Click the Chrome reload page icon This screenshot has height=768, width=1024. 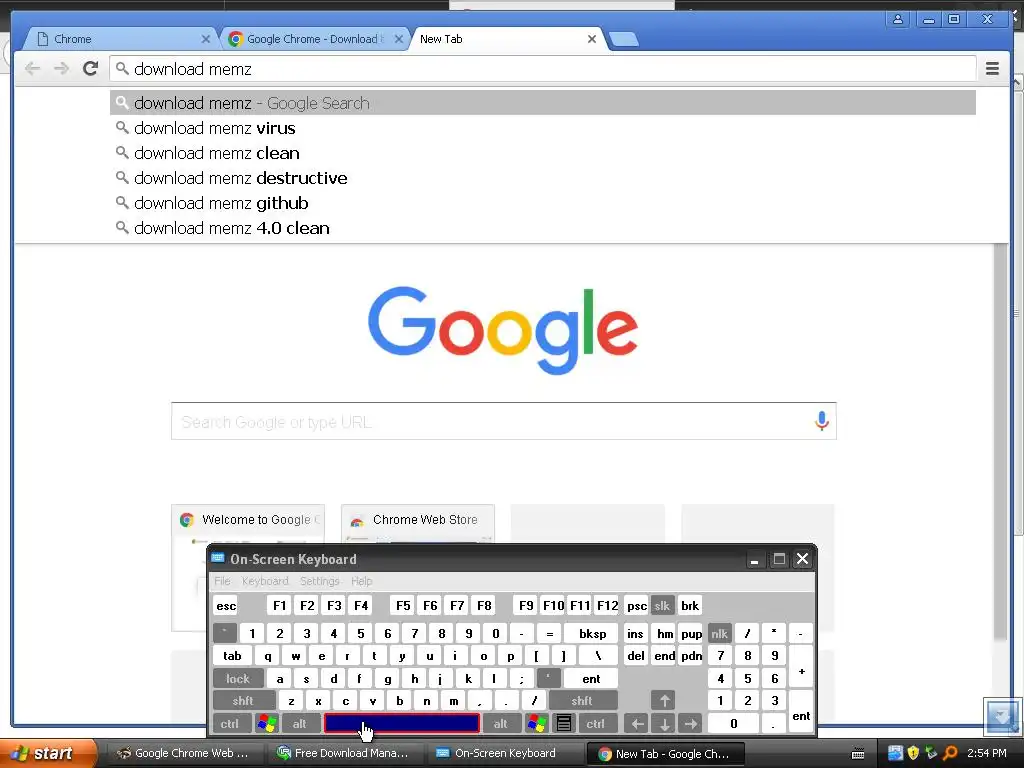click(90, 69)
